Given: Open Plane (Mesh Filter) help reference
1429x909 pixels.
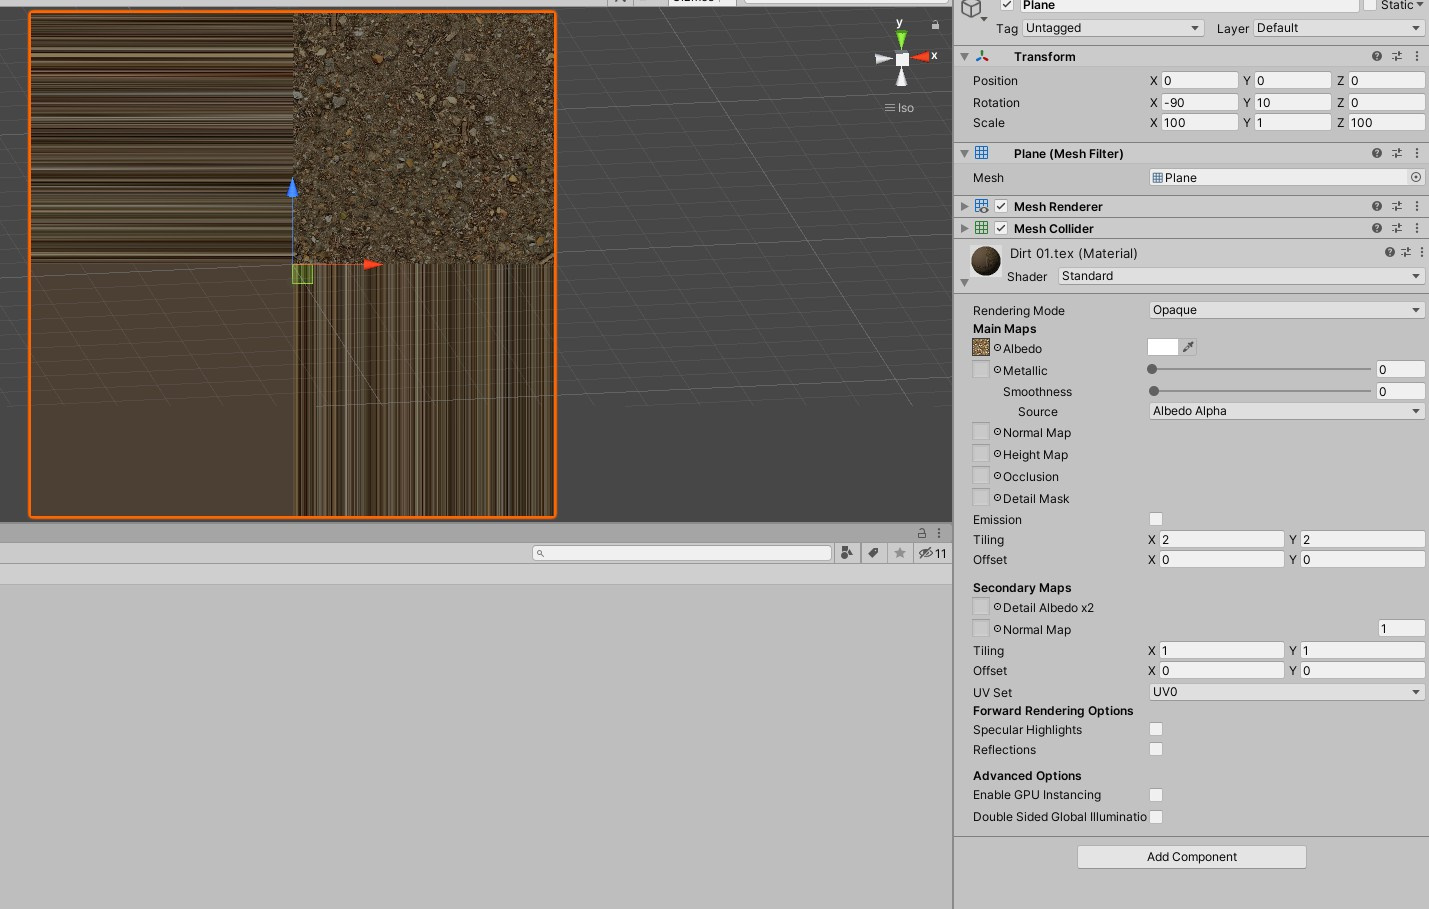Looking at the screenshot, I should coord(1377,154).
